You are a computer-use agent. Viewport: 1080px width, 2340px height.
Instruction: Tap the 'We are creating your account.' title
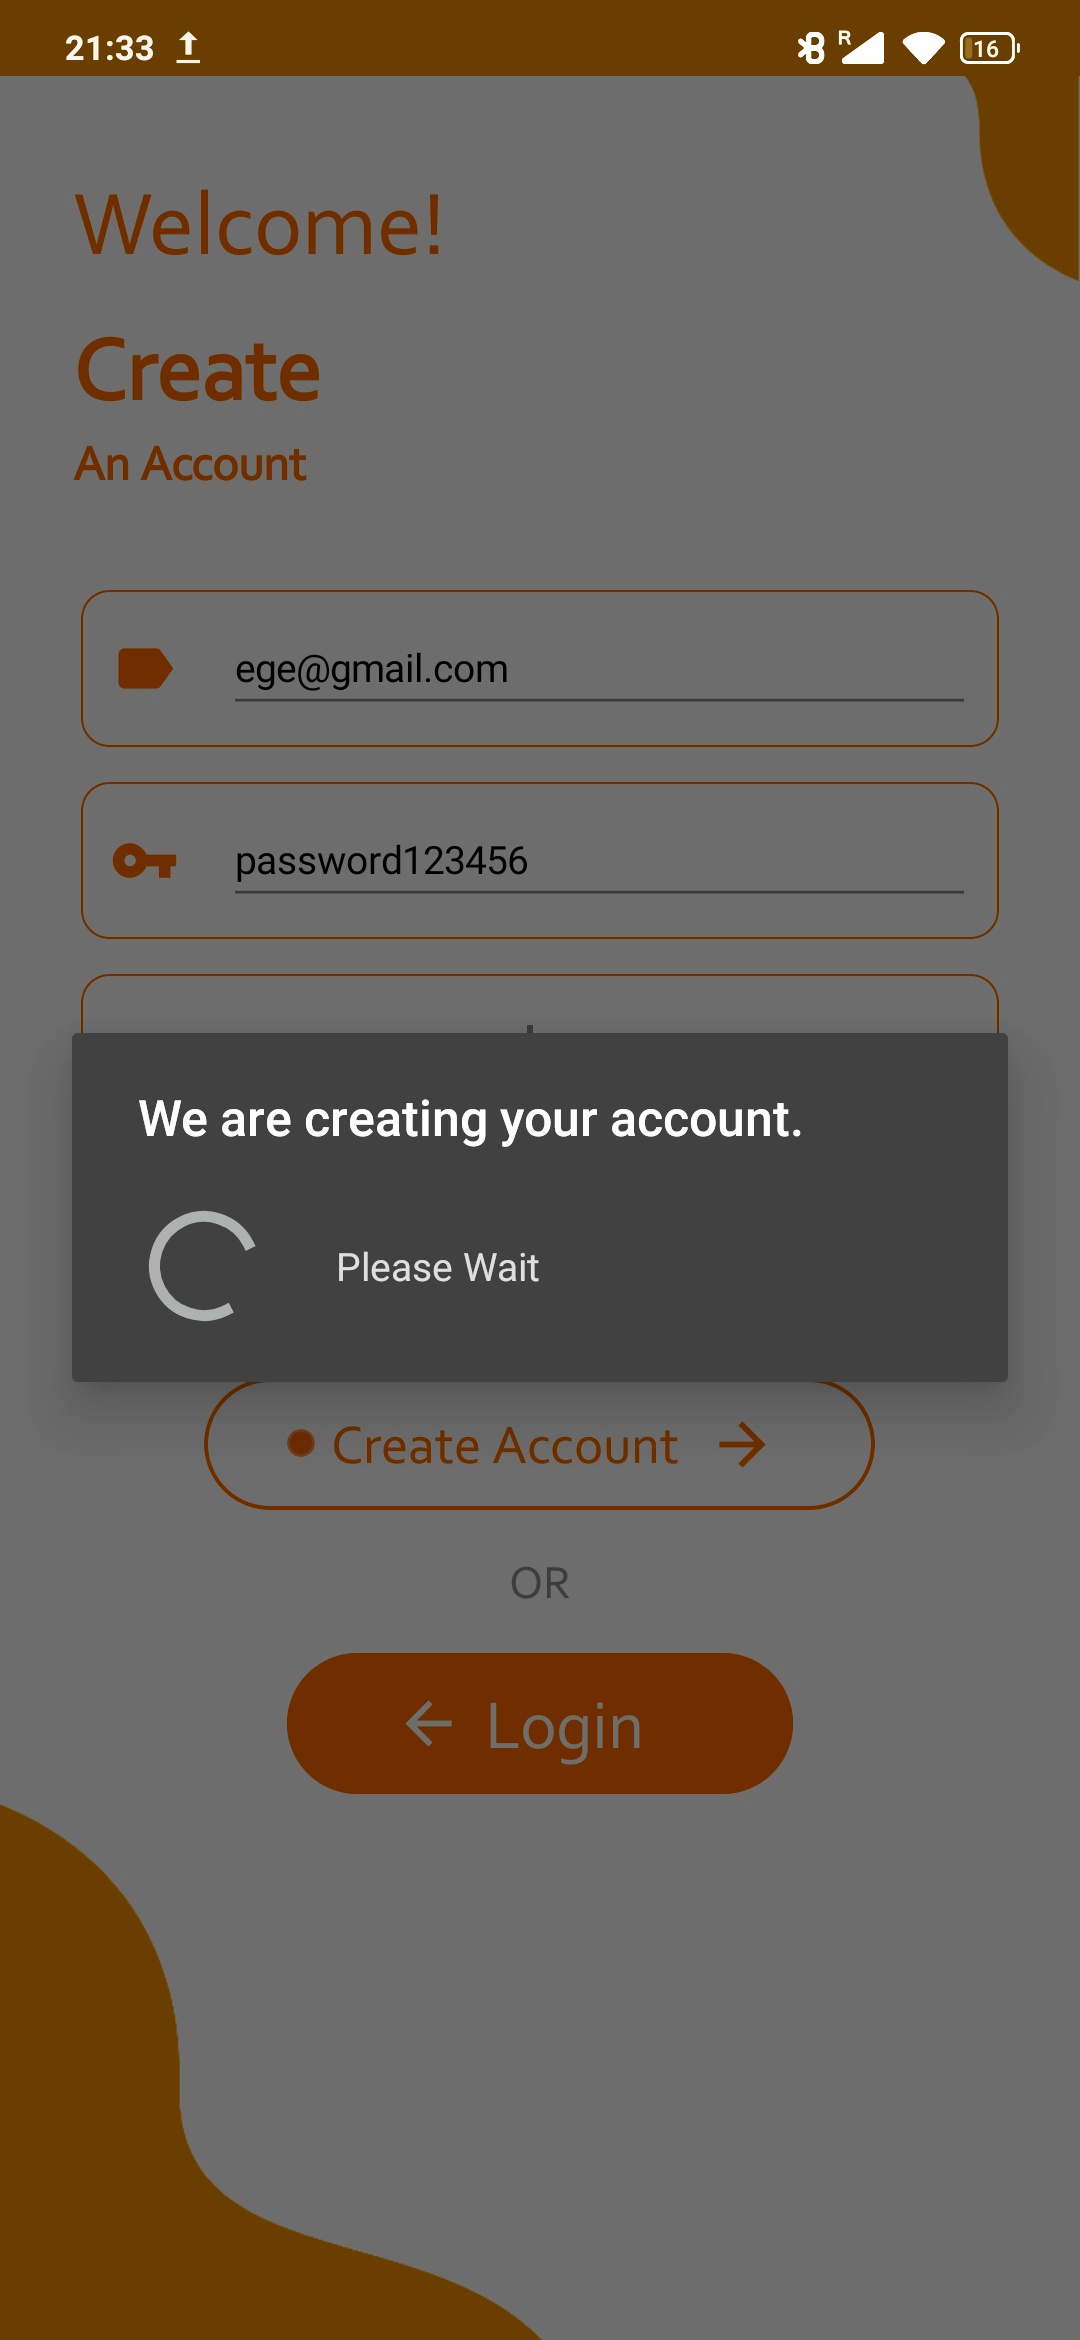point(470,1119)
